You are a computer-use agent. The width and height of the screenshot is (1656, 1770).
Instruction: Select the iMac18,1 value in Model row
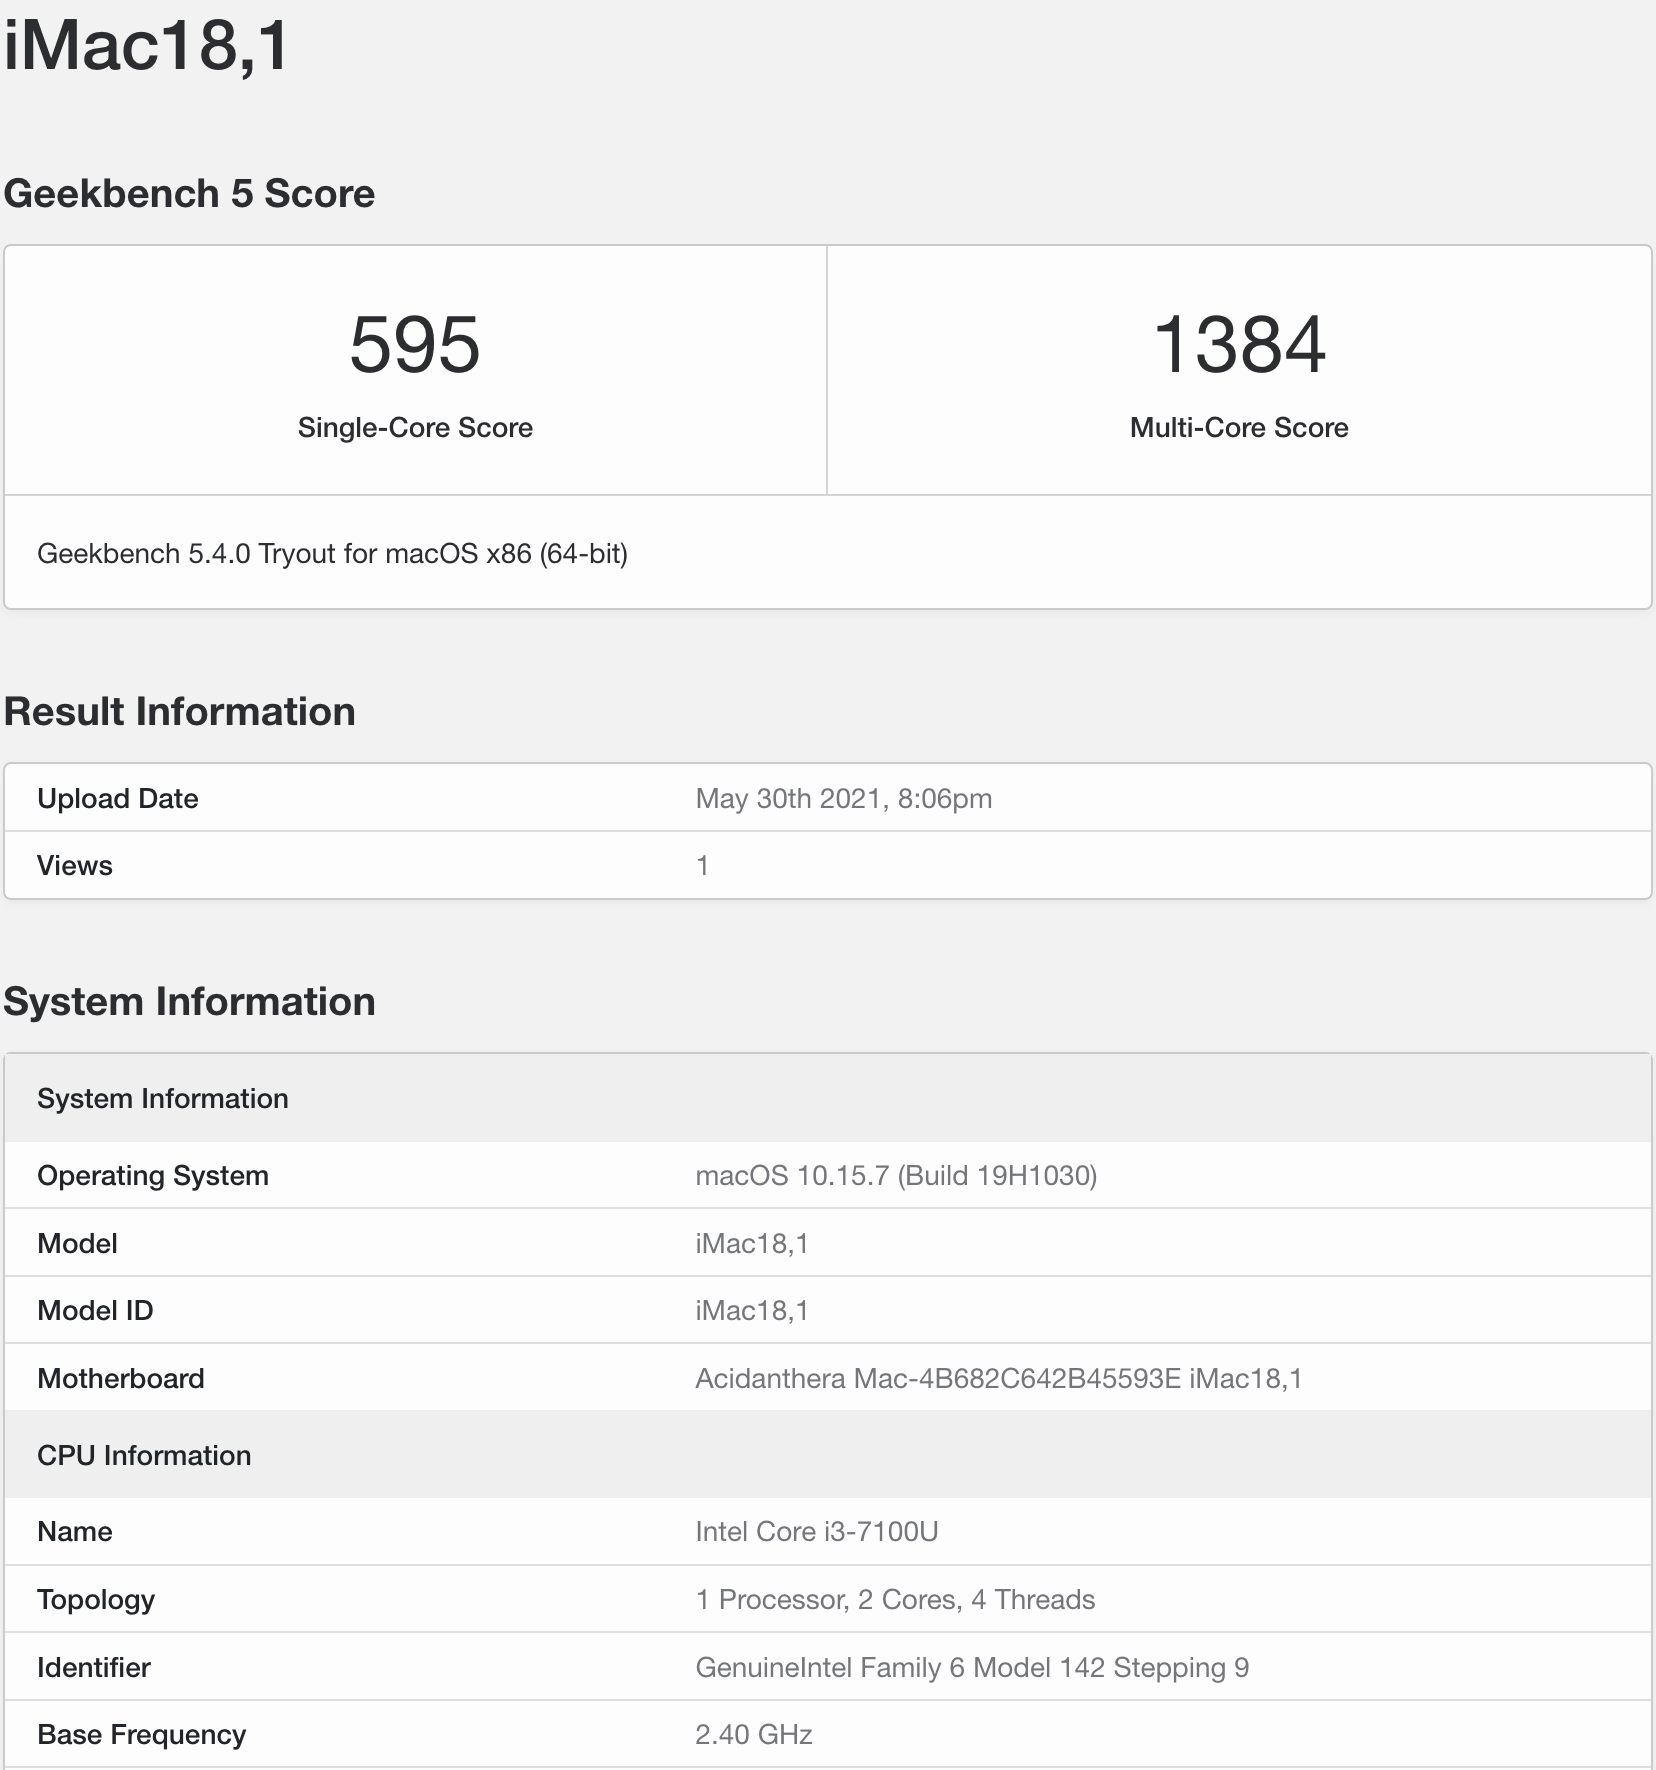752,1244
